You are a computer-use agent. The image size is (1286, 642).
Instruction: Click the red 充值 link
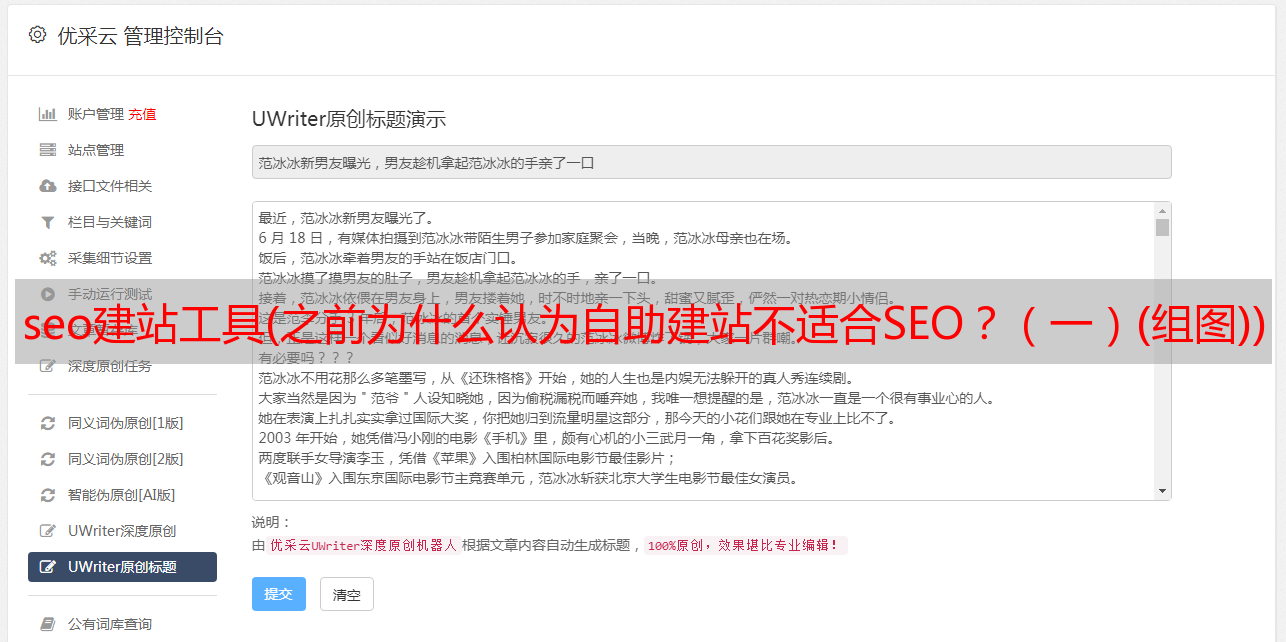point(142,114)
